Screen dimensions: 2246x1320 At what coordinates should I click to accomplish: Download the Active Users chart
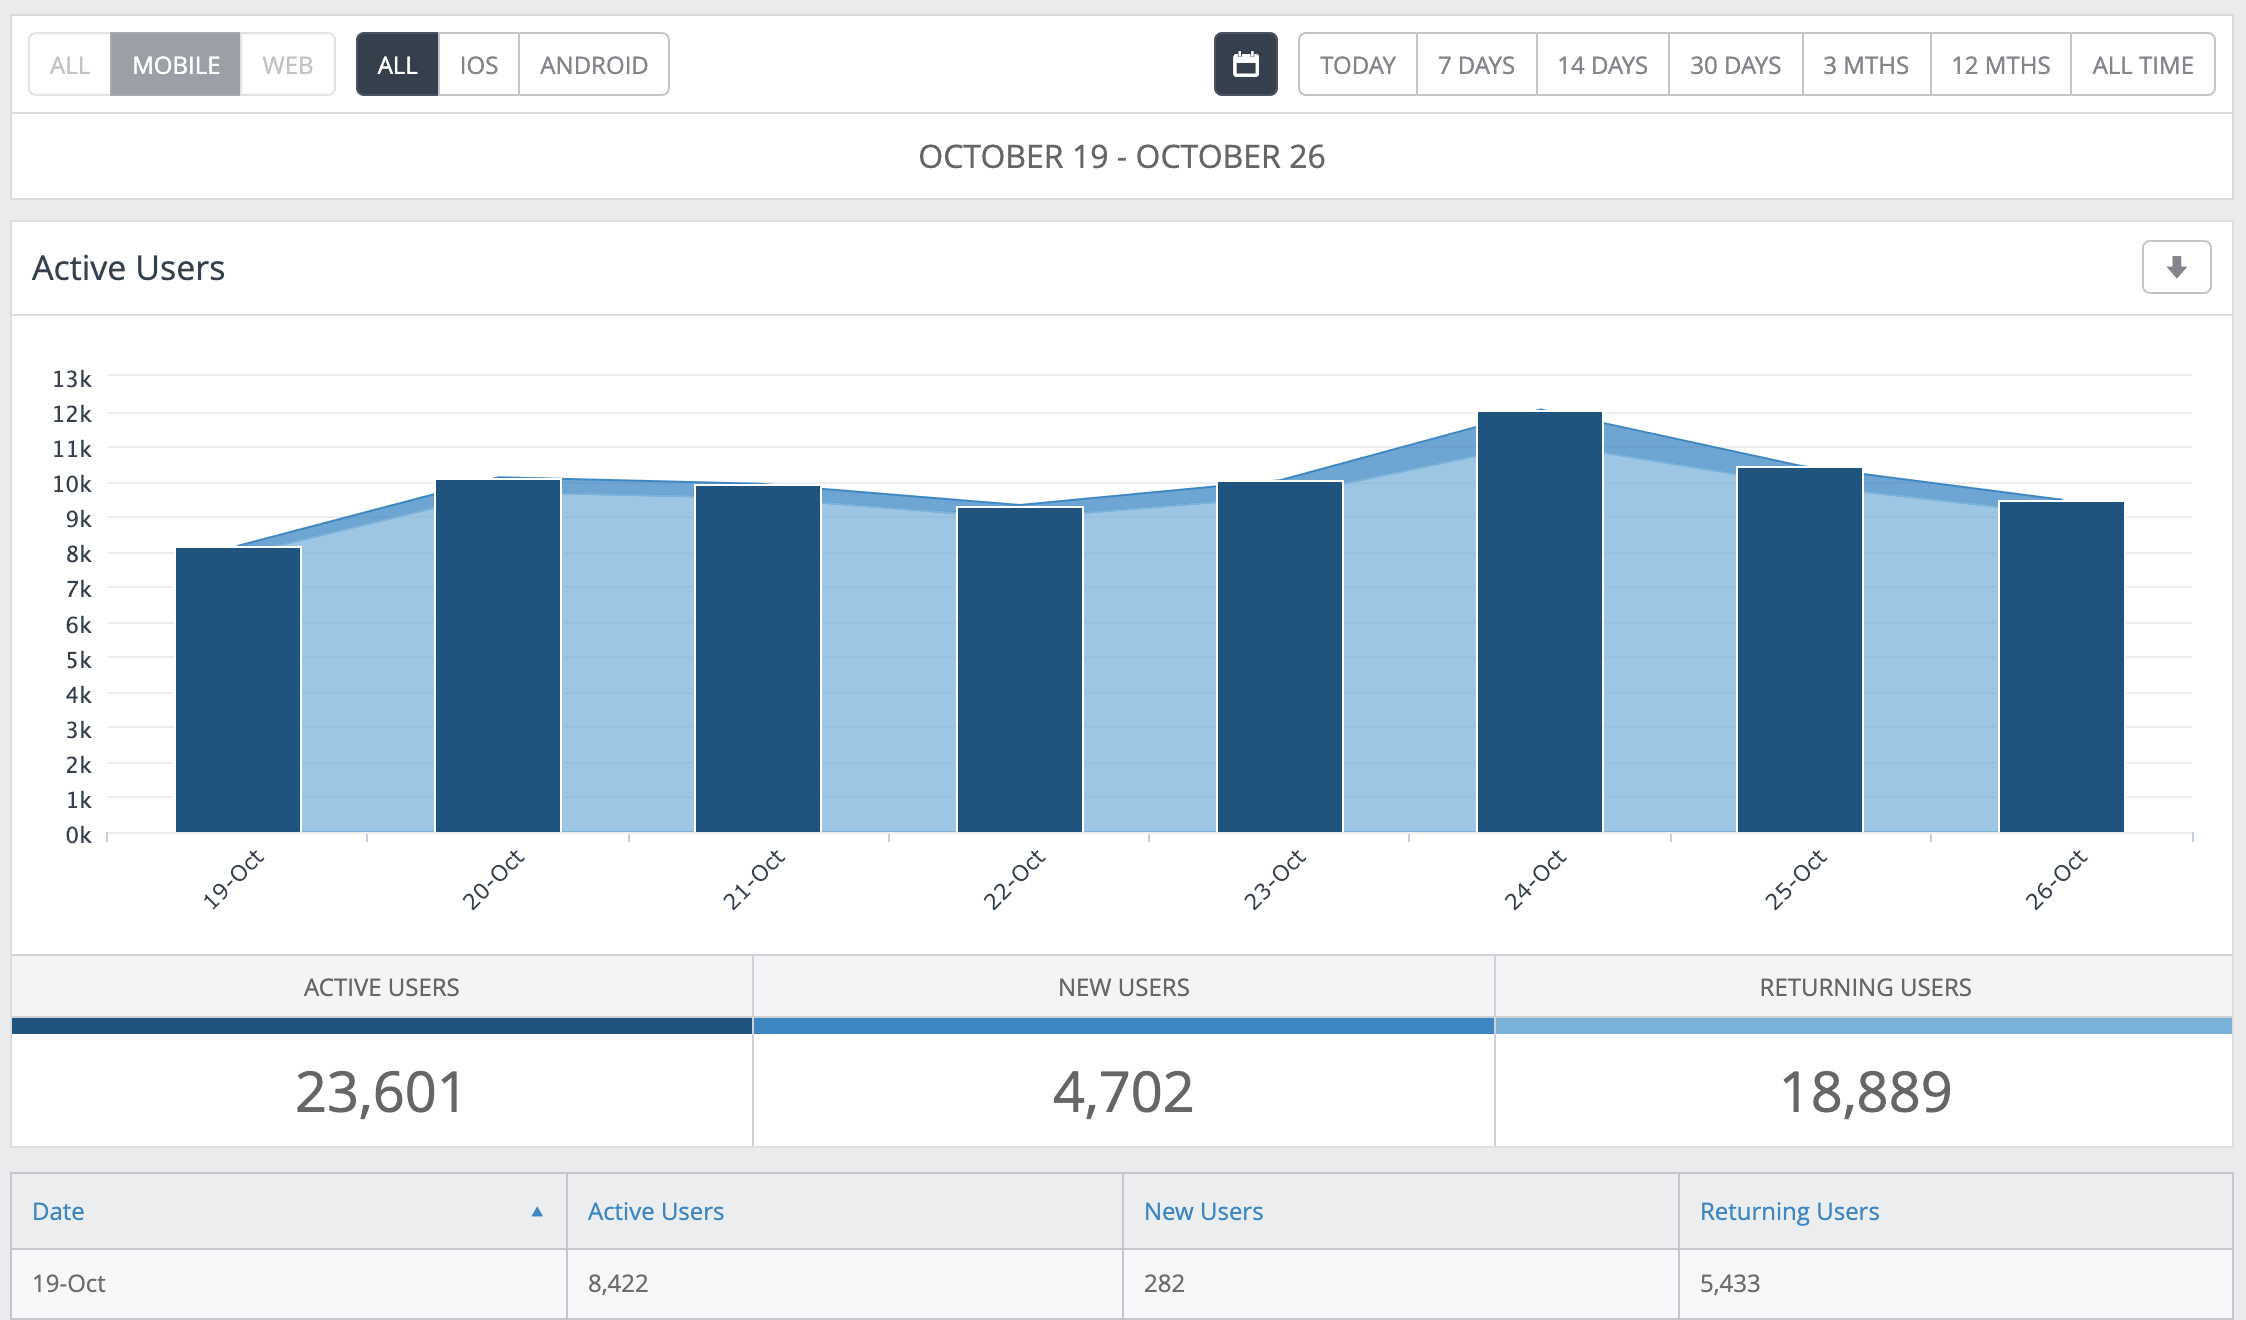point(2176,267)
